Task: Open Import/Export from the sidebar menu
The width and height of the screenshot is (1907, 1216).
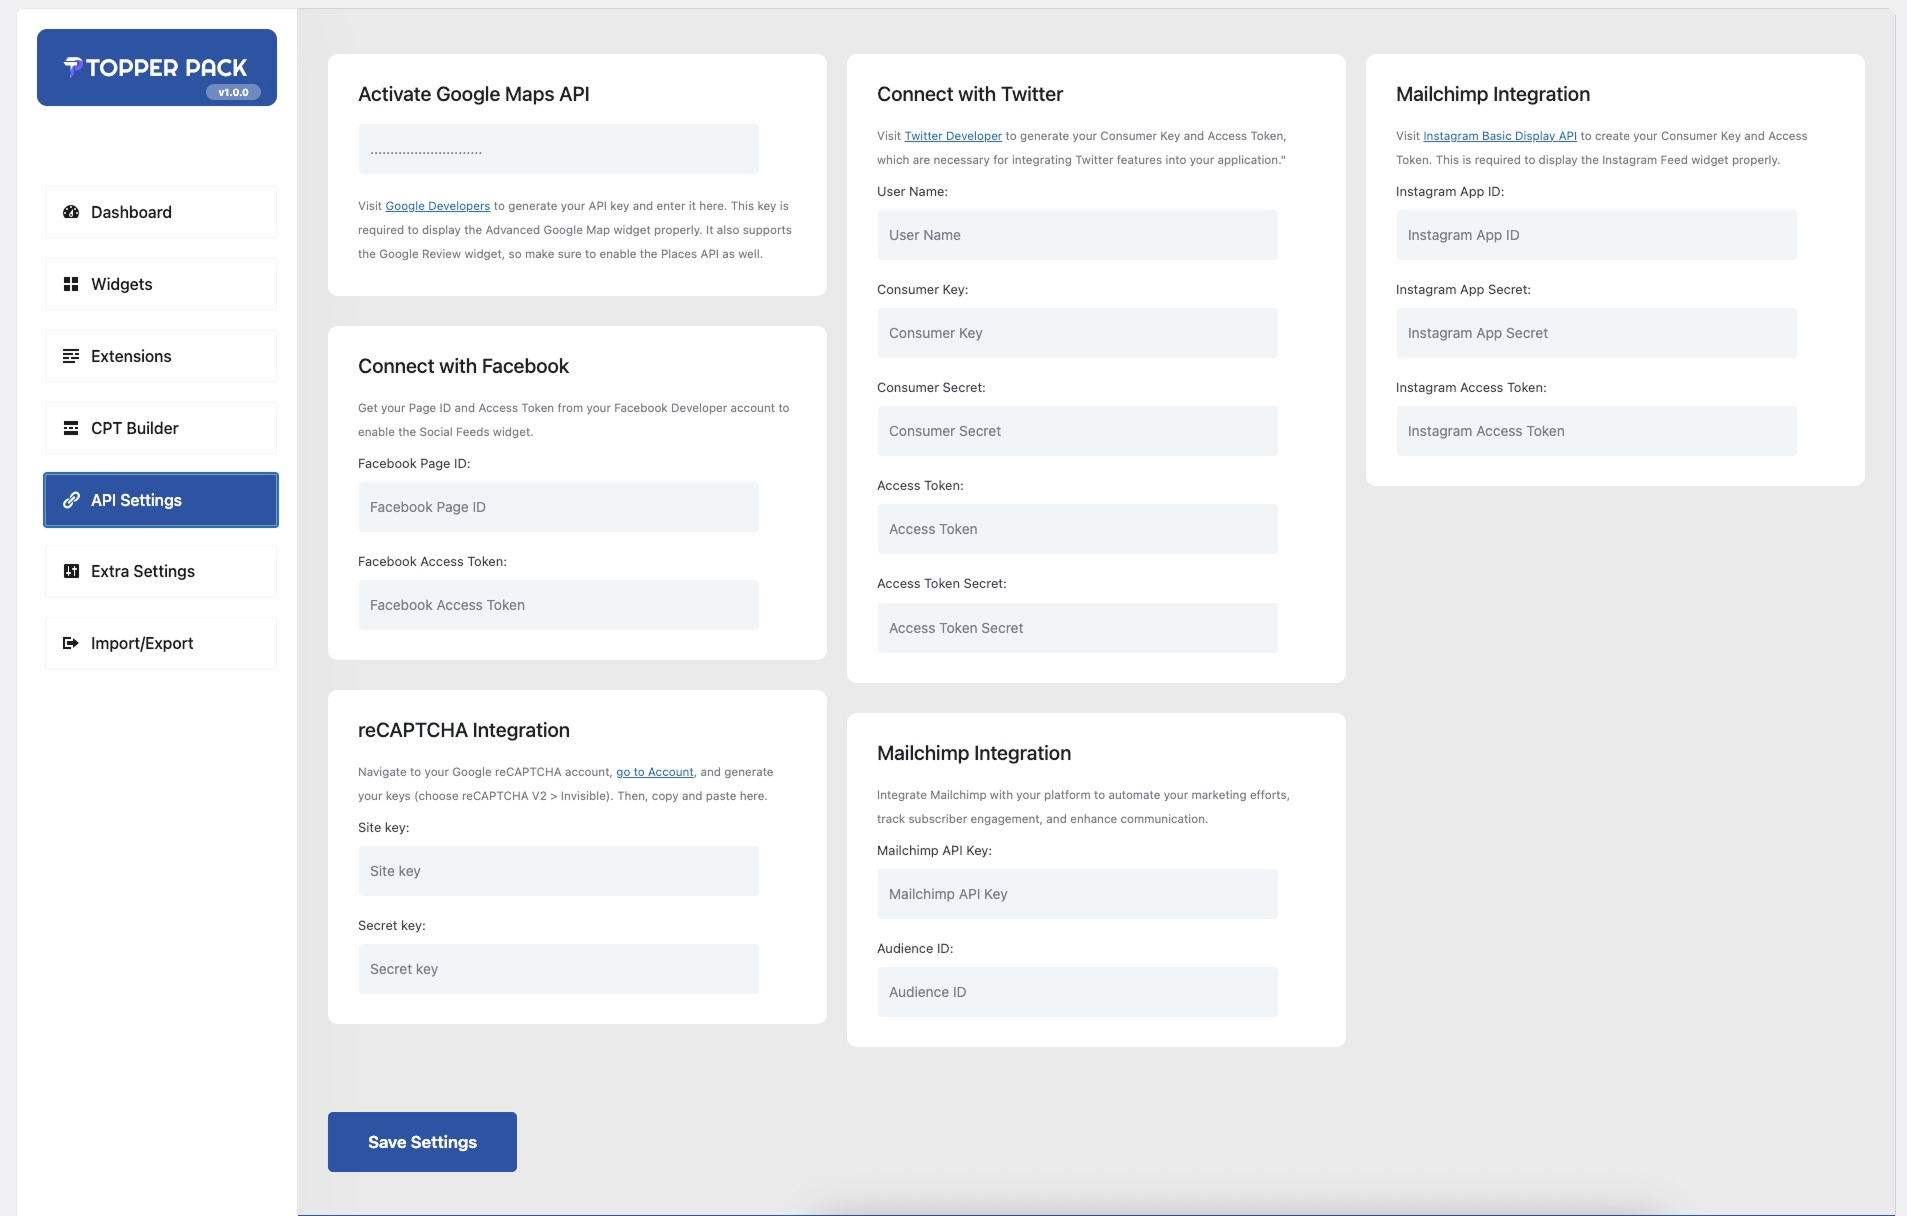Action: [141, 643]
